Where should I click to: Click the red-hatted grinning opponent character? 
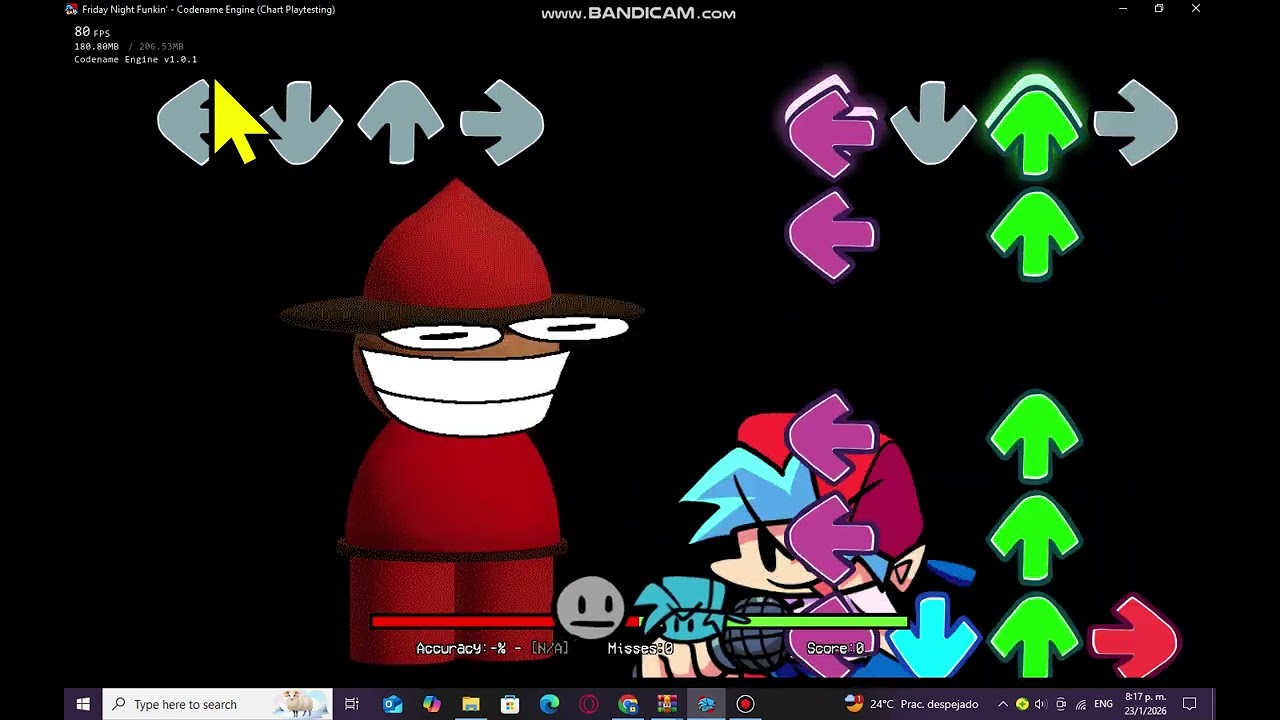pyautogui.click(x=460, y=420)
